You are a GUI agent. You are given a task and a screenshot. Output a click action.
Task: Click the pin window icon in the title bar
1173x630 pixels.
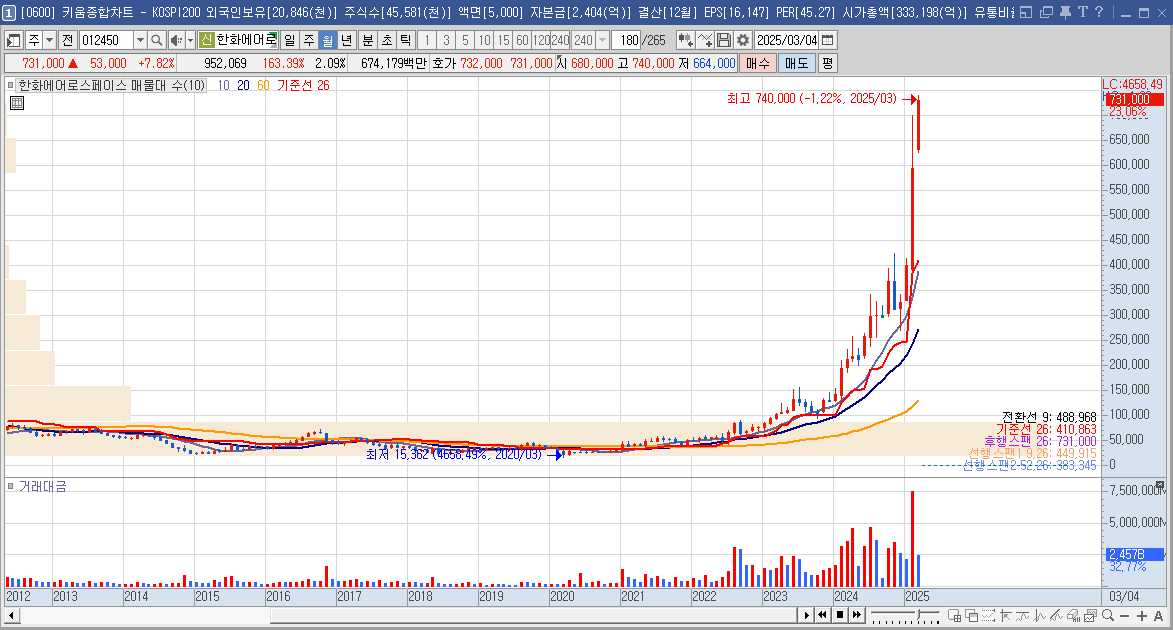(x=1065, y=12)
